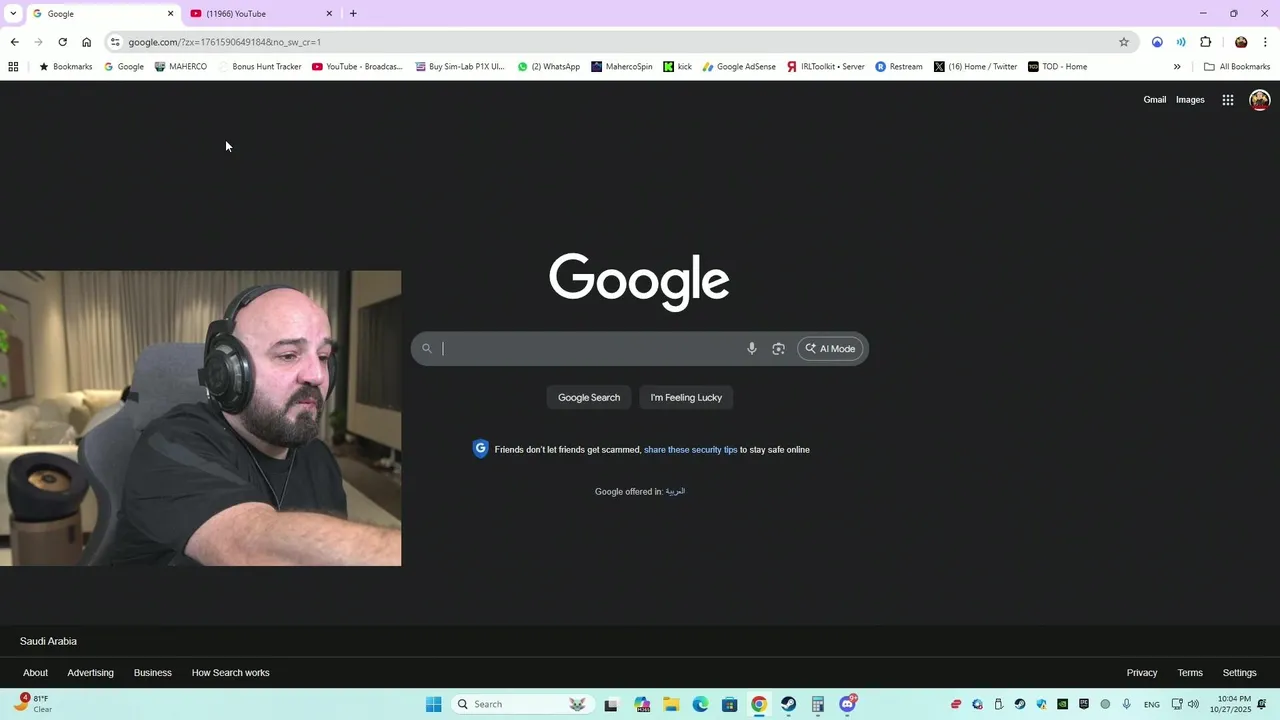1280x720 pixels.
Task: Expand the tab search dropdown
Action: click(12, 14)
